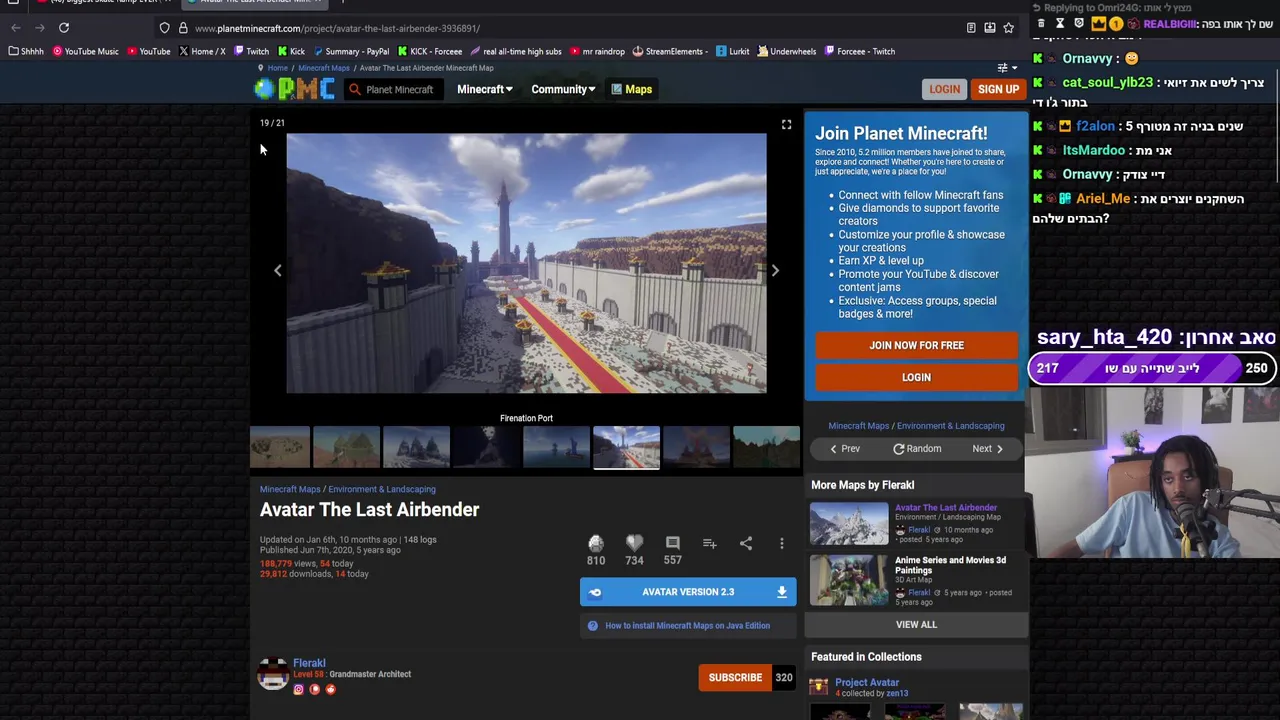Click Minecraft Maps in the top breadcrumb
The width and height of the screenshot is (1280, 720).
coord(324,68)
